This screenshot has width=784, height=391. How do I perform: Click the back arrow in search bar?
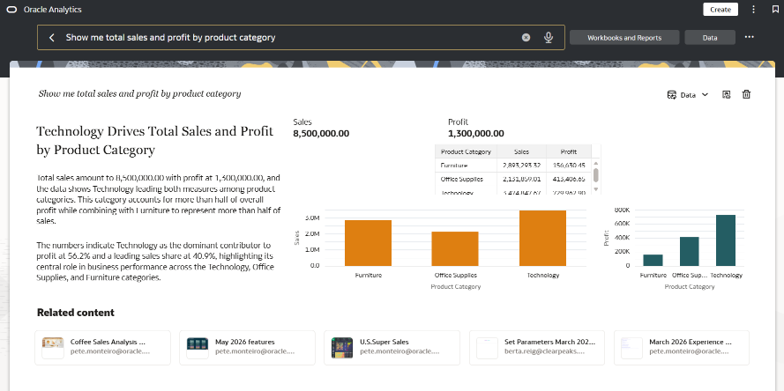(x=52, y=38)
